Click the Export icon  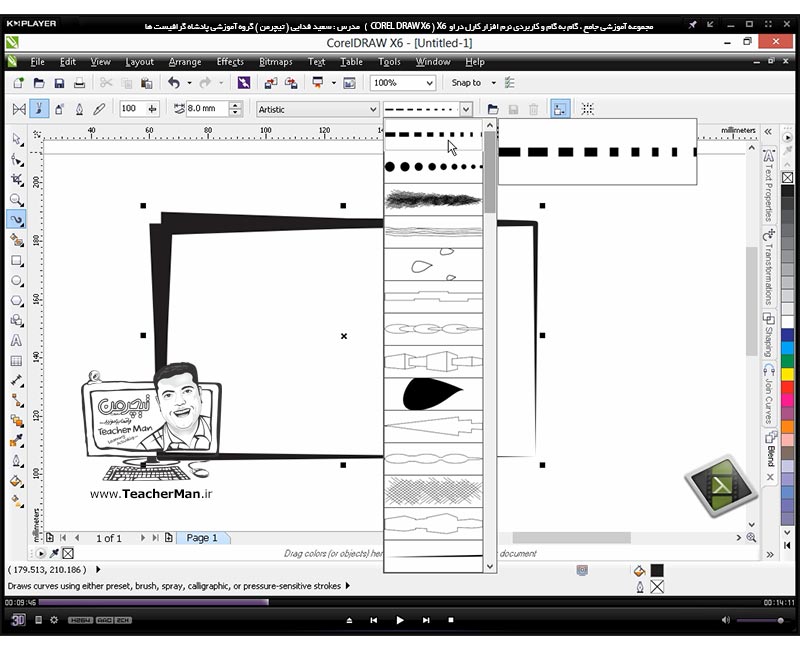(291, 83)
